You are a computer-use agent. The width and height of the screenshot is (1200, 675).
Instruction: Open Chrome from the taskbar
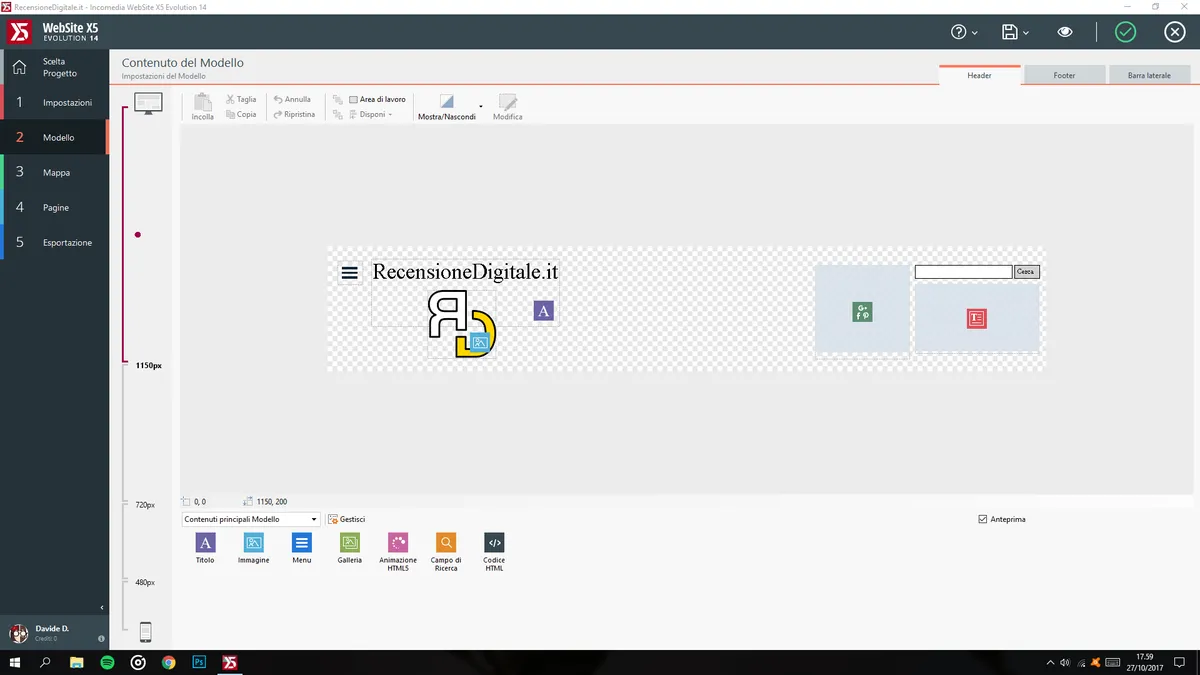click(168, 662)
